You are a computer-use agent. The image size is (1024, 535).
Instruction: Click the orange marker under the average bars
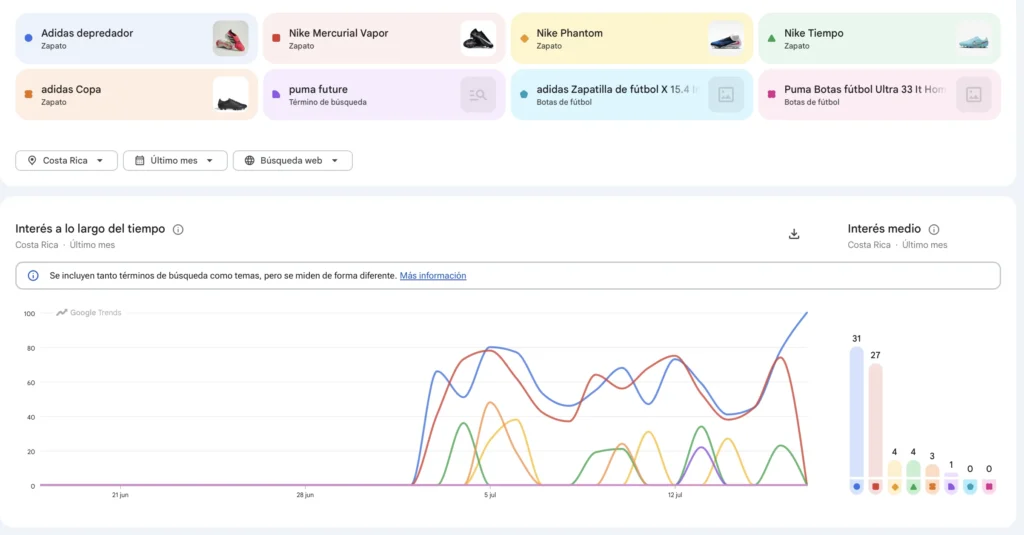click(932, 487)
